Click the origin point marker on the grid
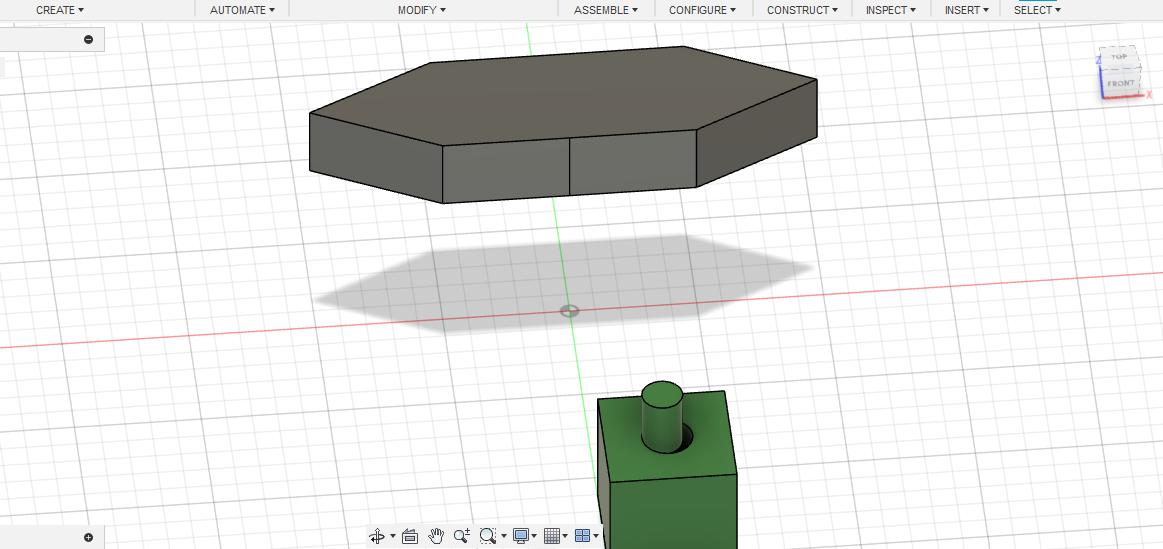Image resolution: width=1163 pixels, height=549 pixels. point(569,311)
